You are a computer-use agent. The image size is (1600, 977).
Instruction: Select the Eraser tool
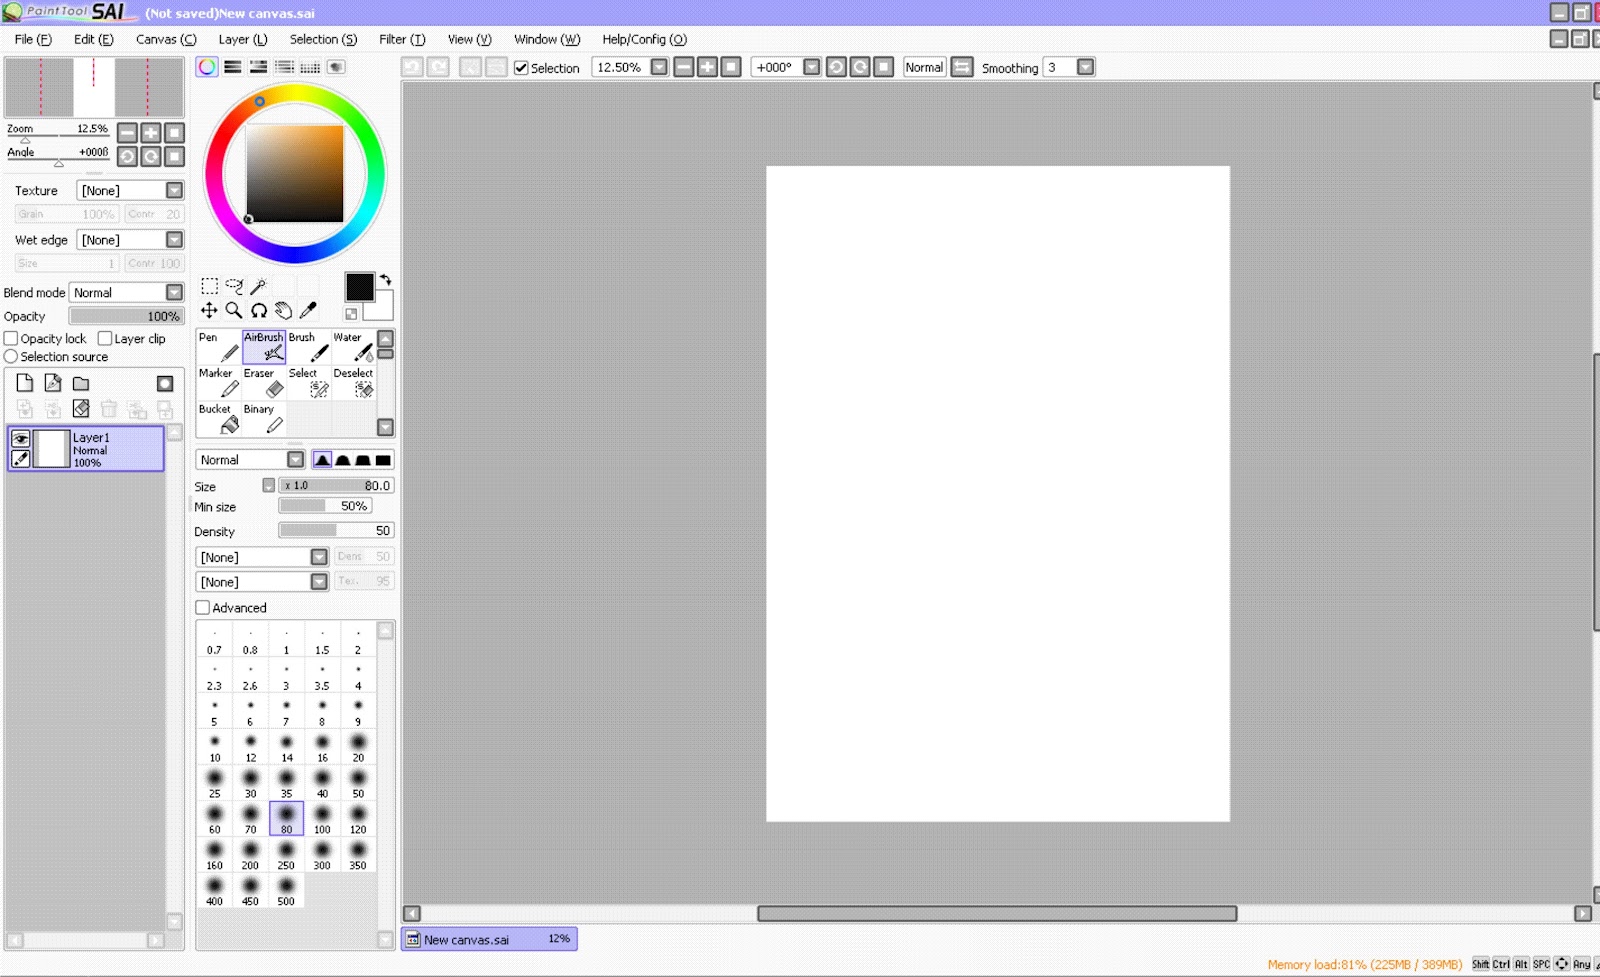(260, 385)
